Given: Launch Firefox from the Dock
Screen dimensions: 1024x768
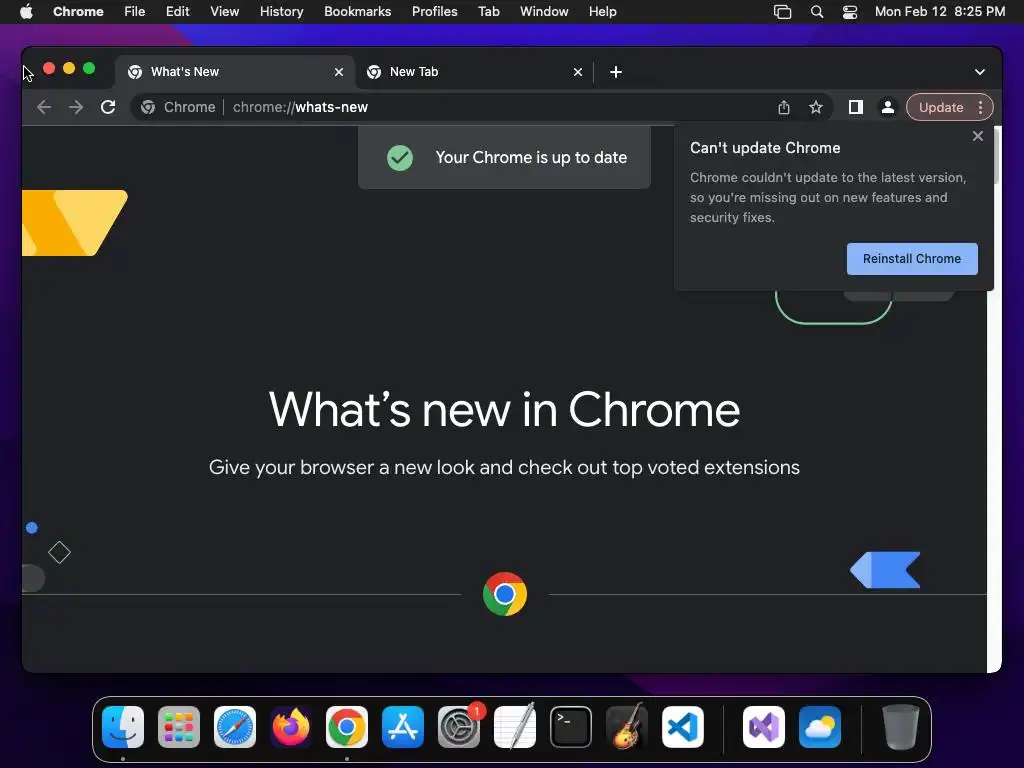Looking at the screenshot, I should tap(291, 727).
